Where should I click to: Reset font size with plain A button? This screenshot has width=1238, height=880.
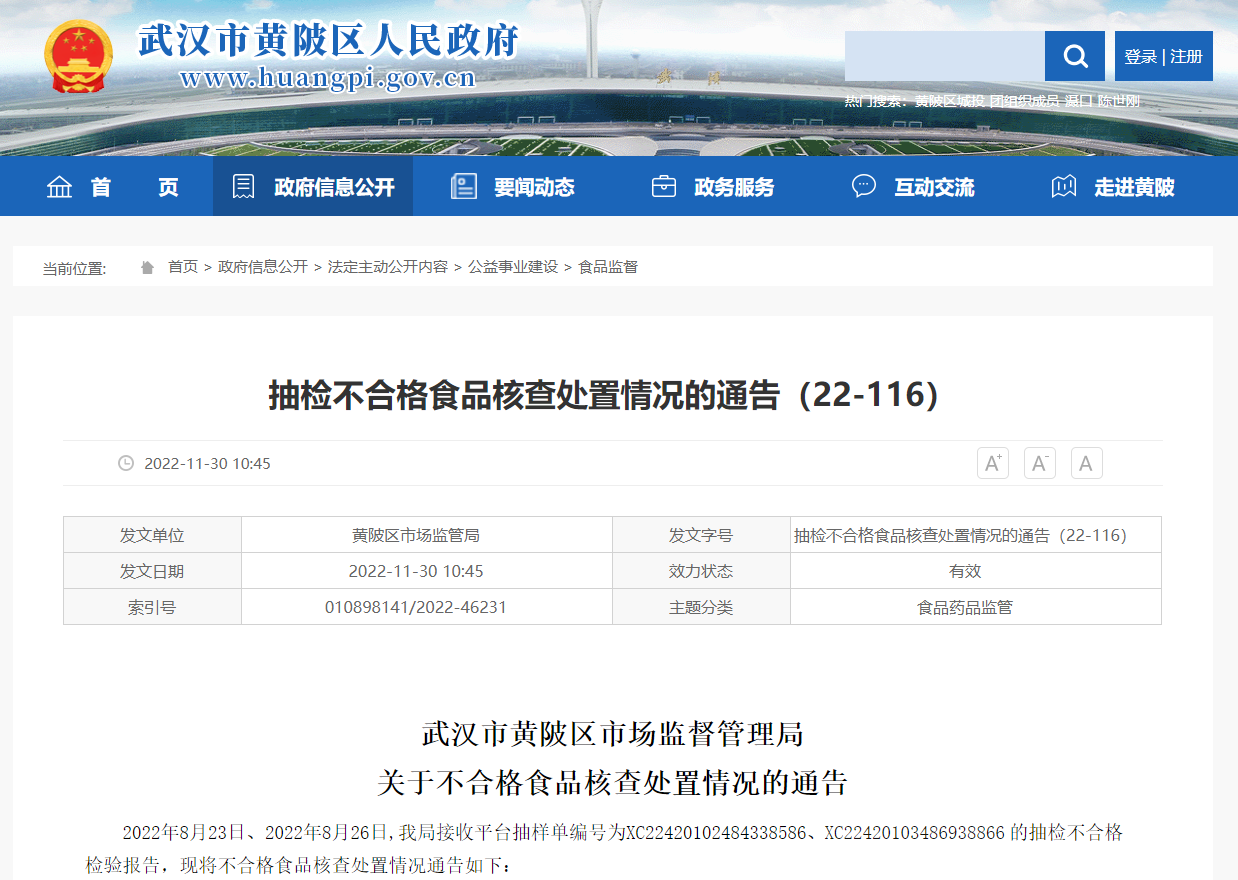point(1087,463)
